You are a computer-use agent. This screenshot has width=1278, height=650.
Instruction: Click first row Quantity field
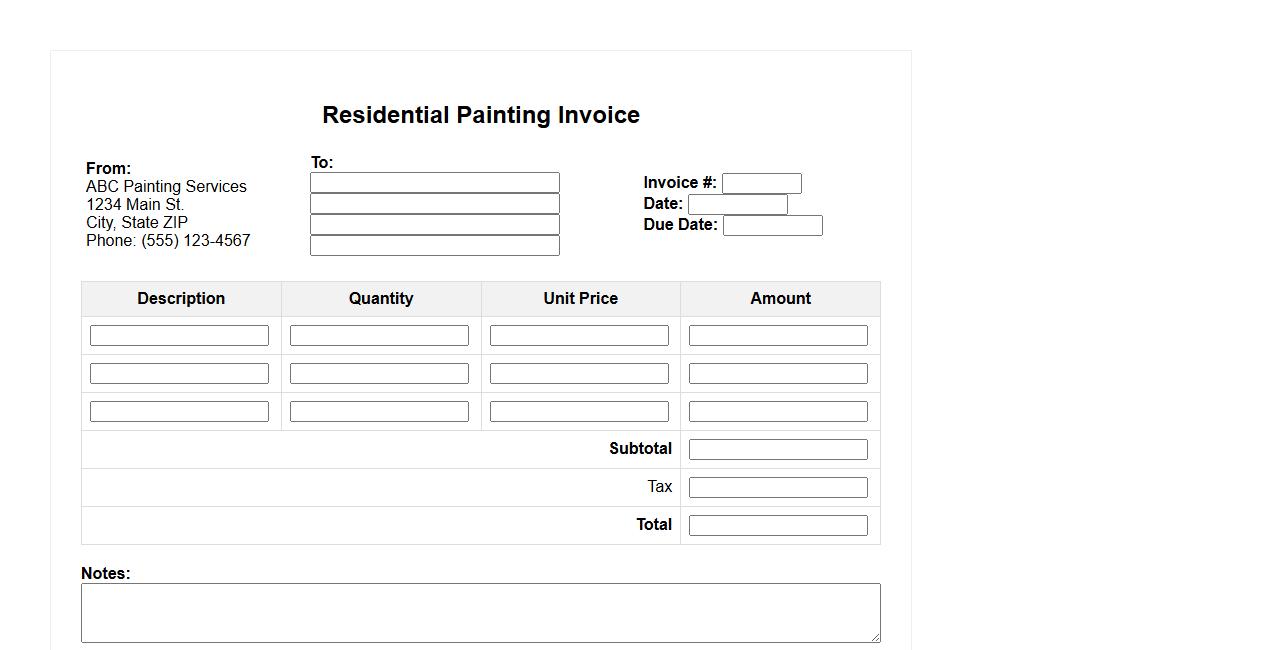tap(379, 335)
